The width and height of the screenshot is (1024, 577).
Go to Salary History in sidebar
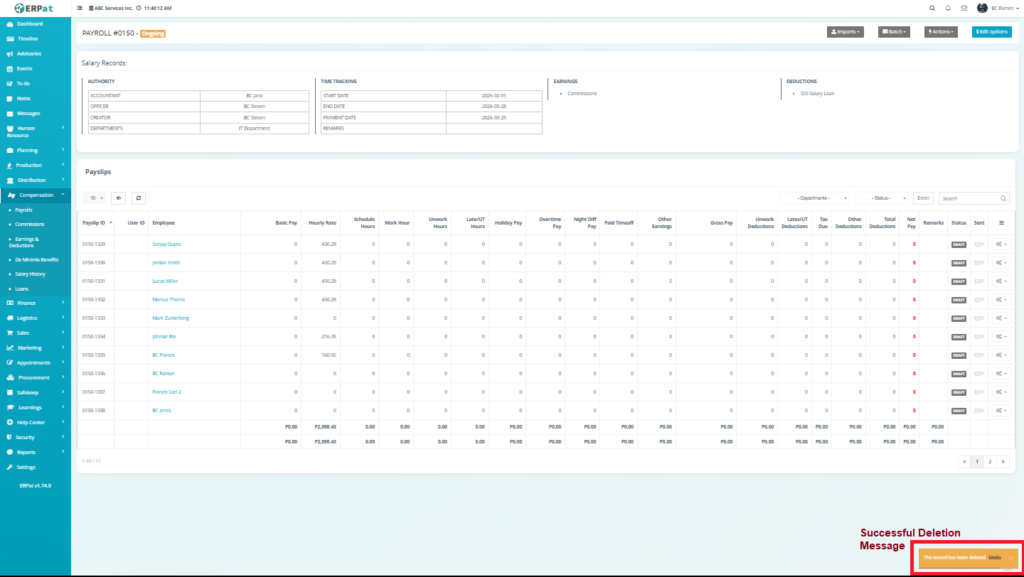(30, 273)
